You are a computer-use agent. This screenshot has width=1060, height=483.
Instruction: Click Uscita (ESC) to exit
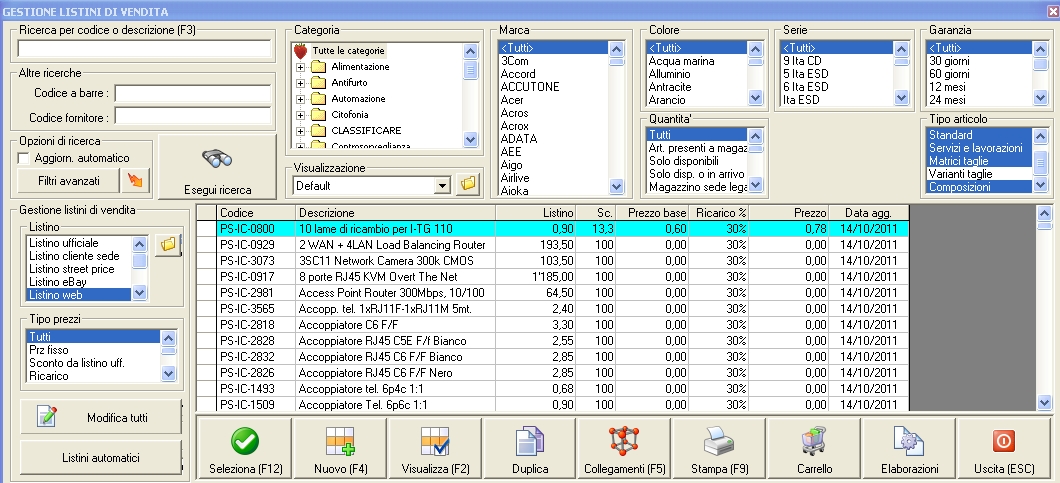pyautogui.click(x=1004, y=449)
